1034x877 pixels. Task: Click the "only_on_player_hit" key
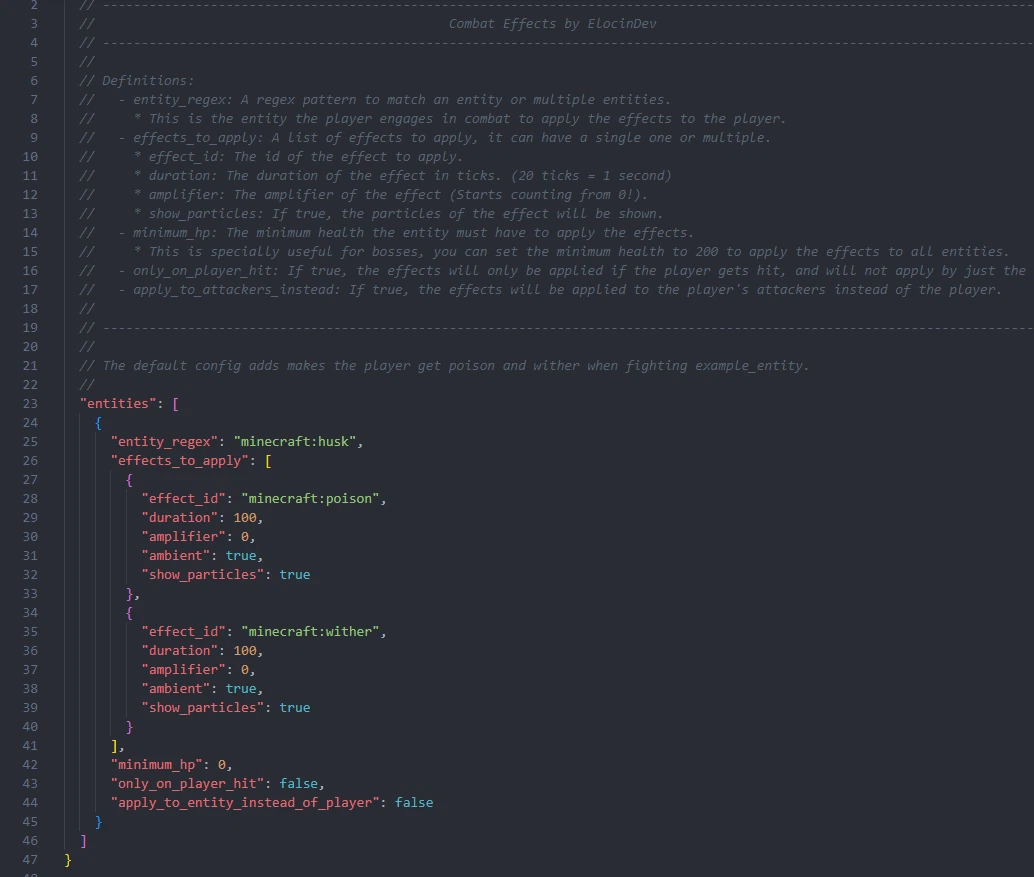pos(187,784)
